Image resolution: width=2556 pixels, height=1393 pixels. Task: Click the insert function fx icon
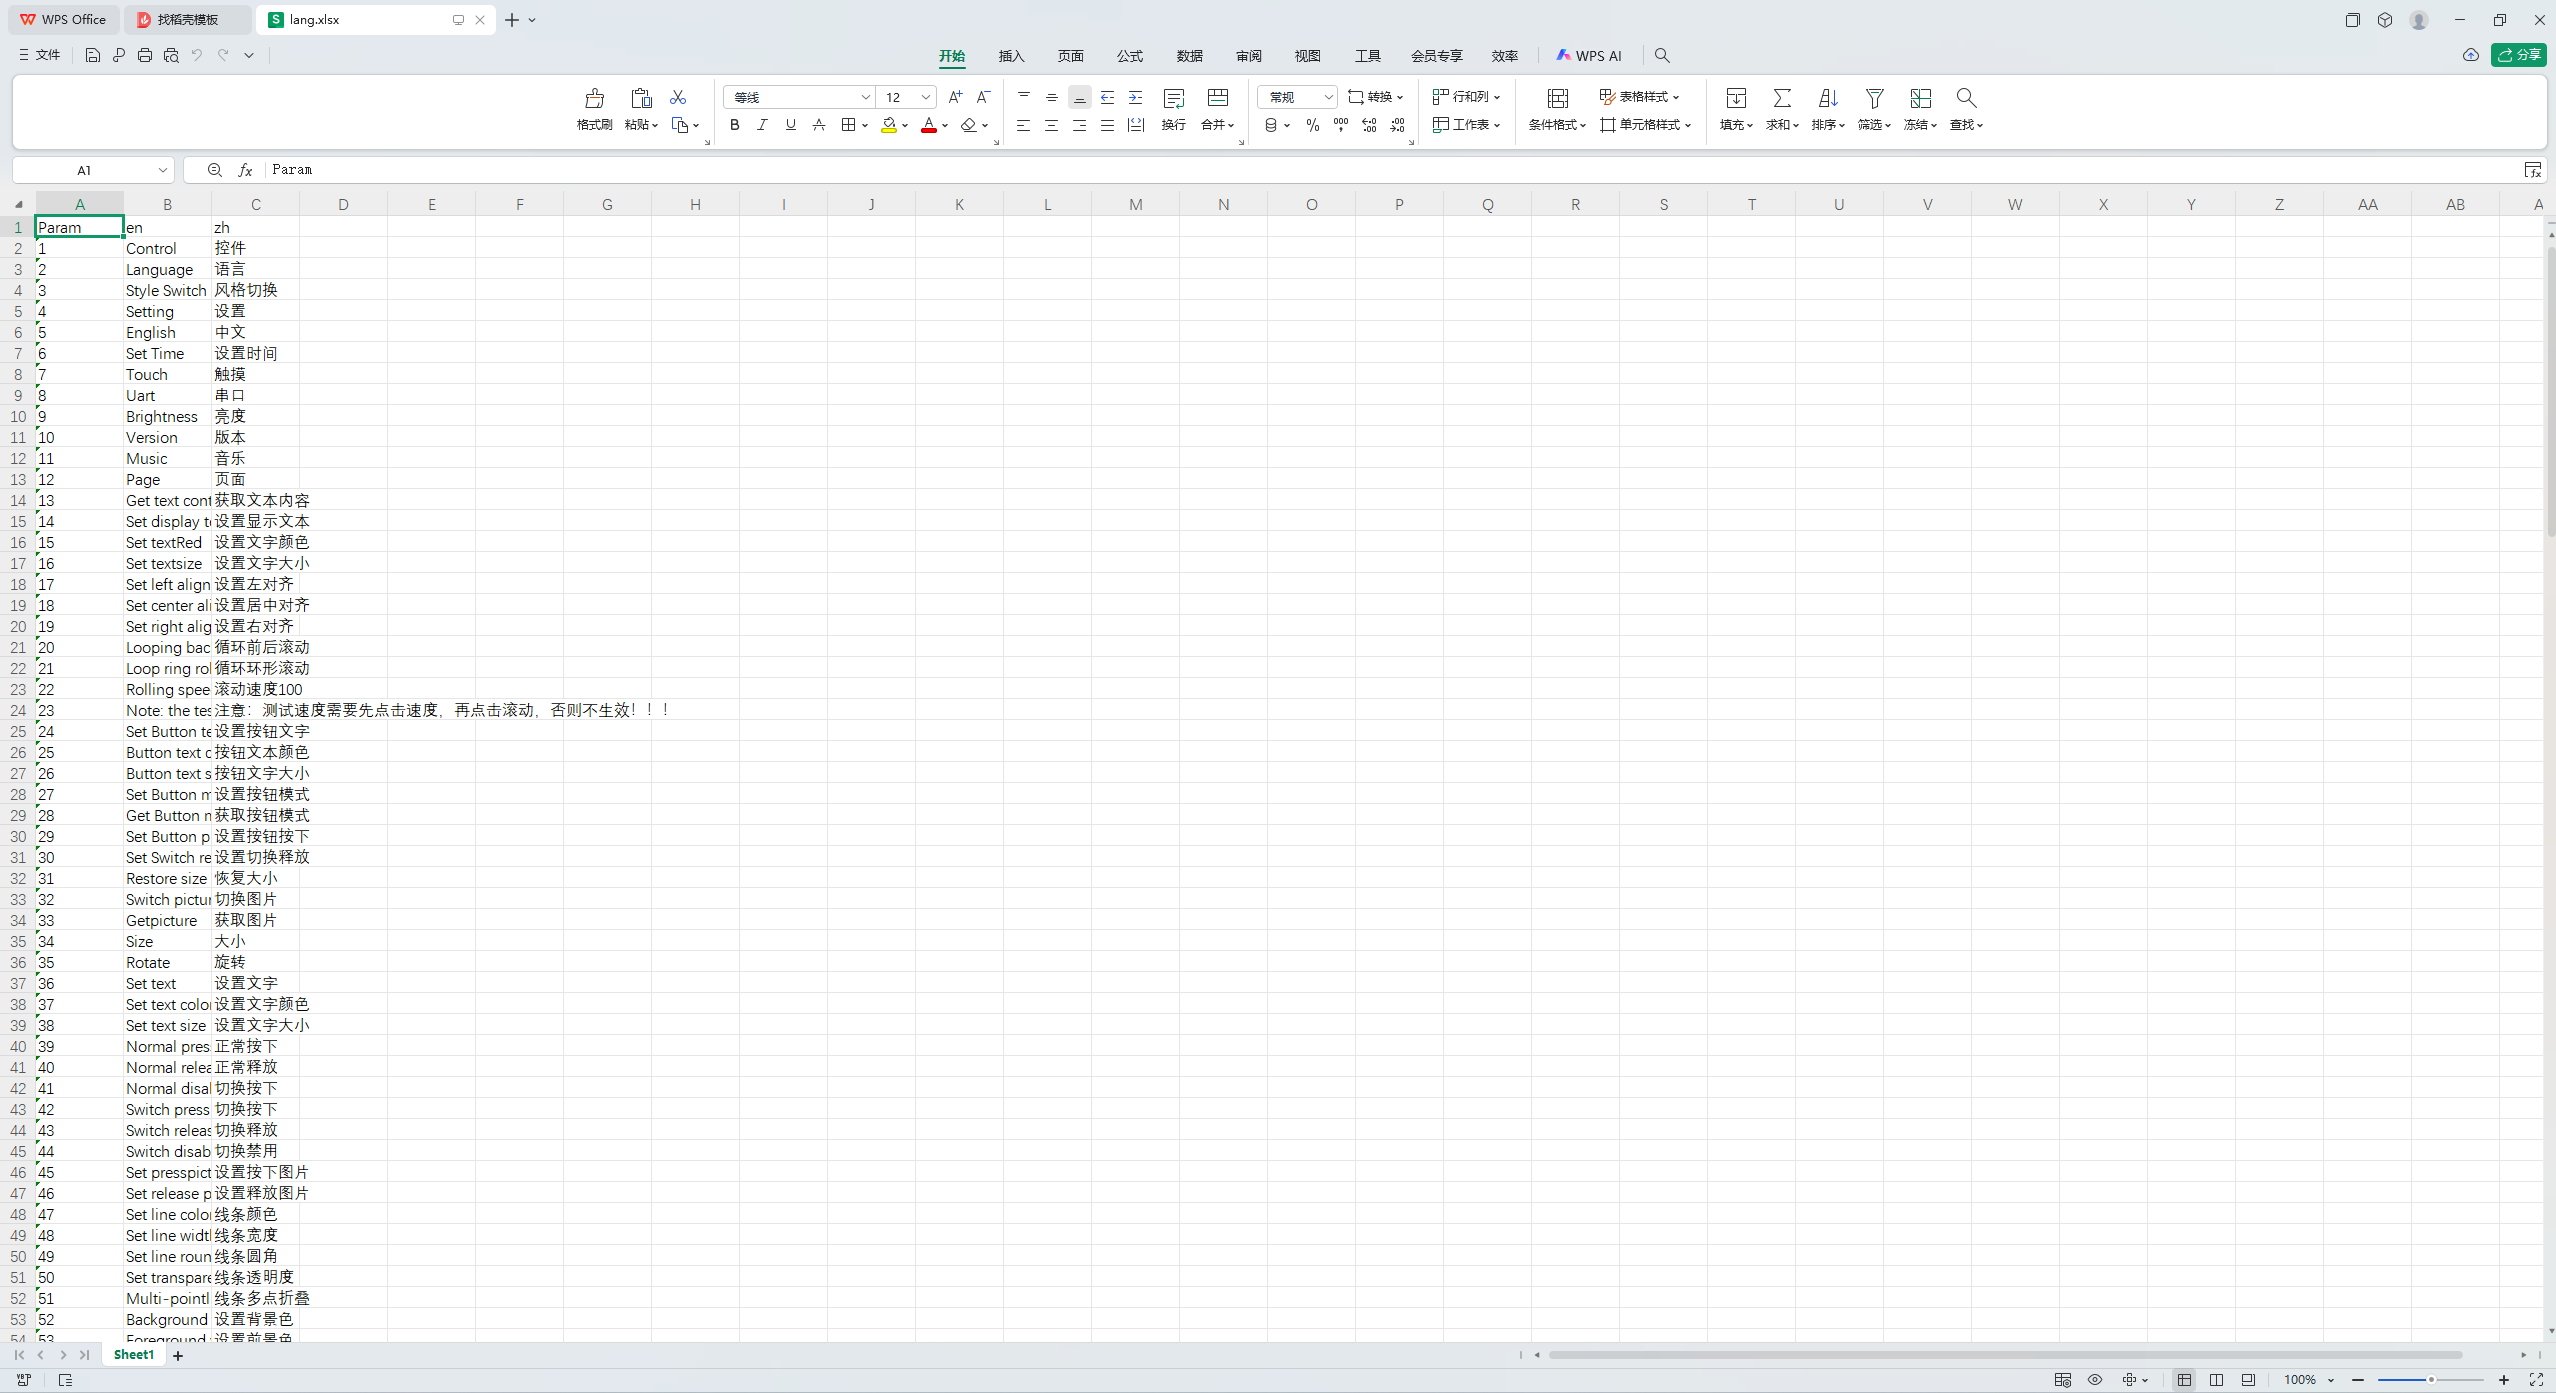245,170
